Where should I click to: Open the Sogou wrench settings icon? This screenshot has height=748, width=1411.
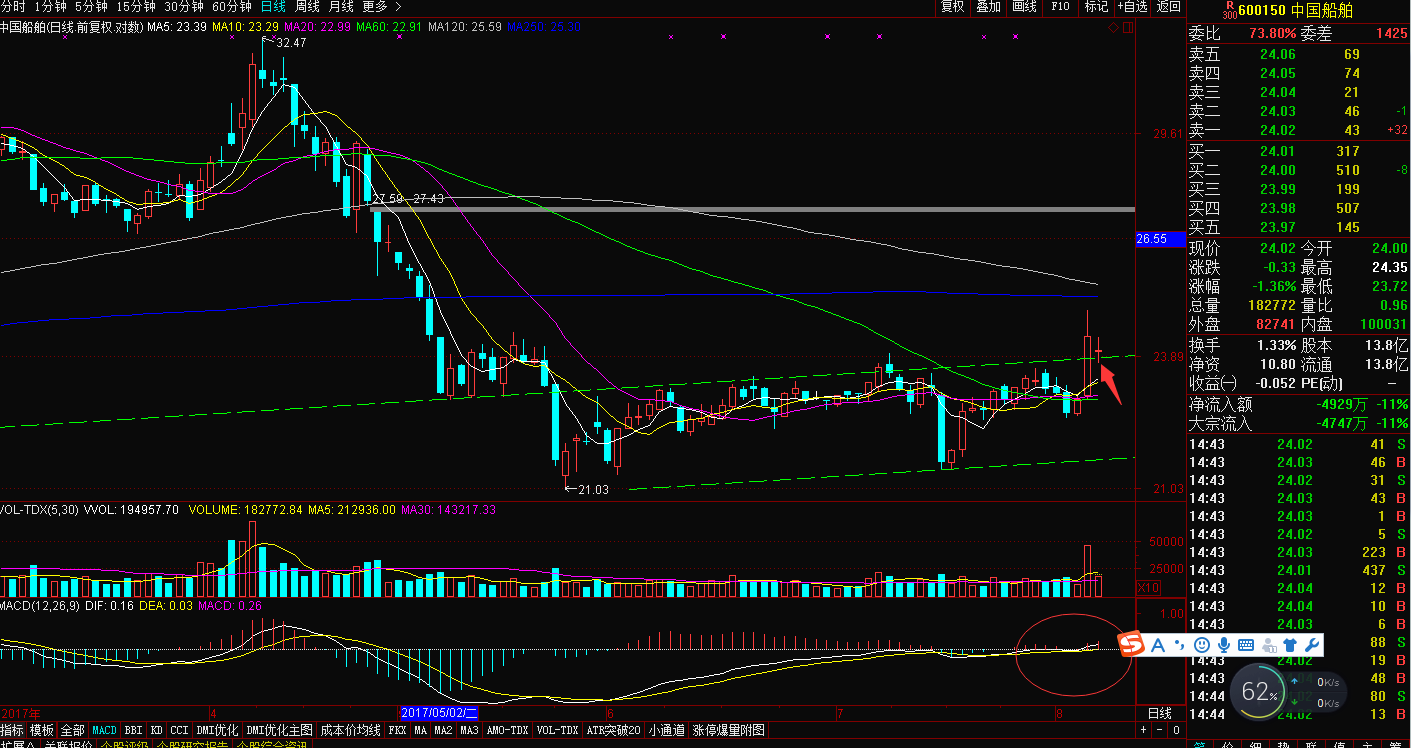point(1311,645)
